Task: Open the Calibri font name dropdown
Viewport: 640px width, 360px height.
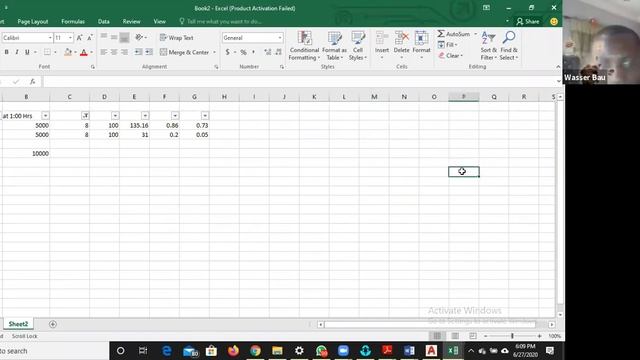Action: [50, 38]
